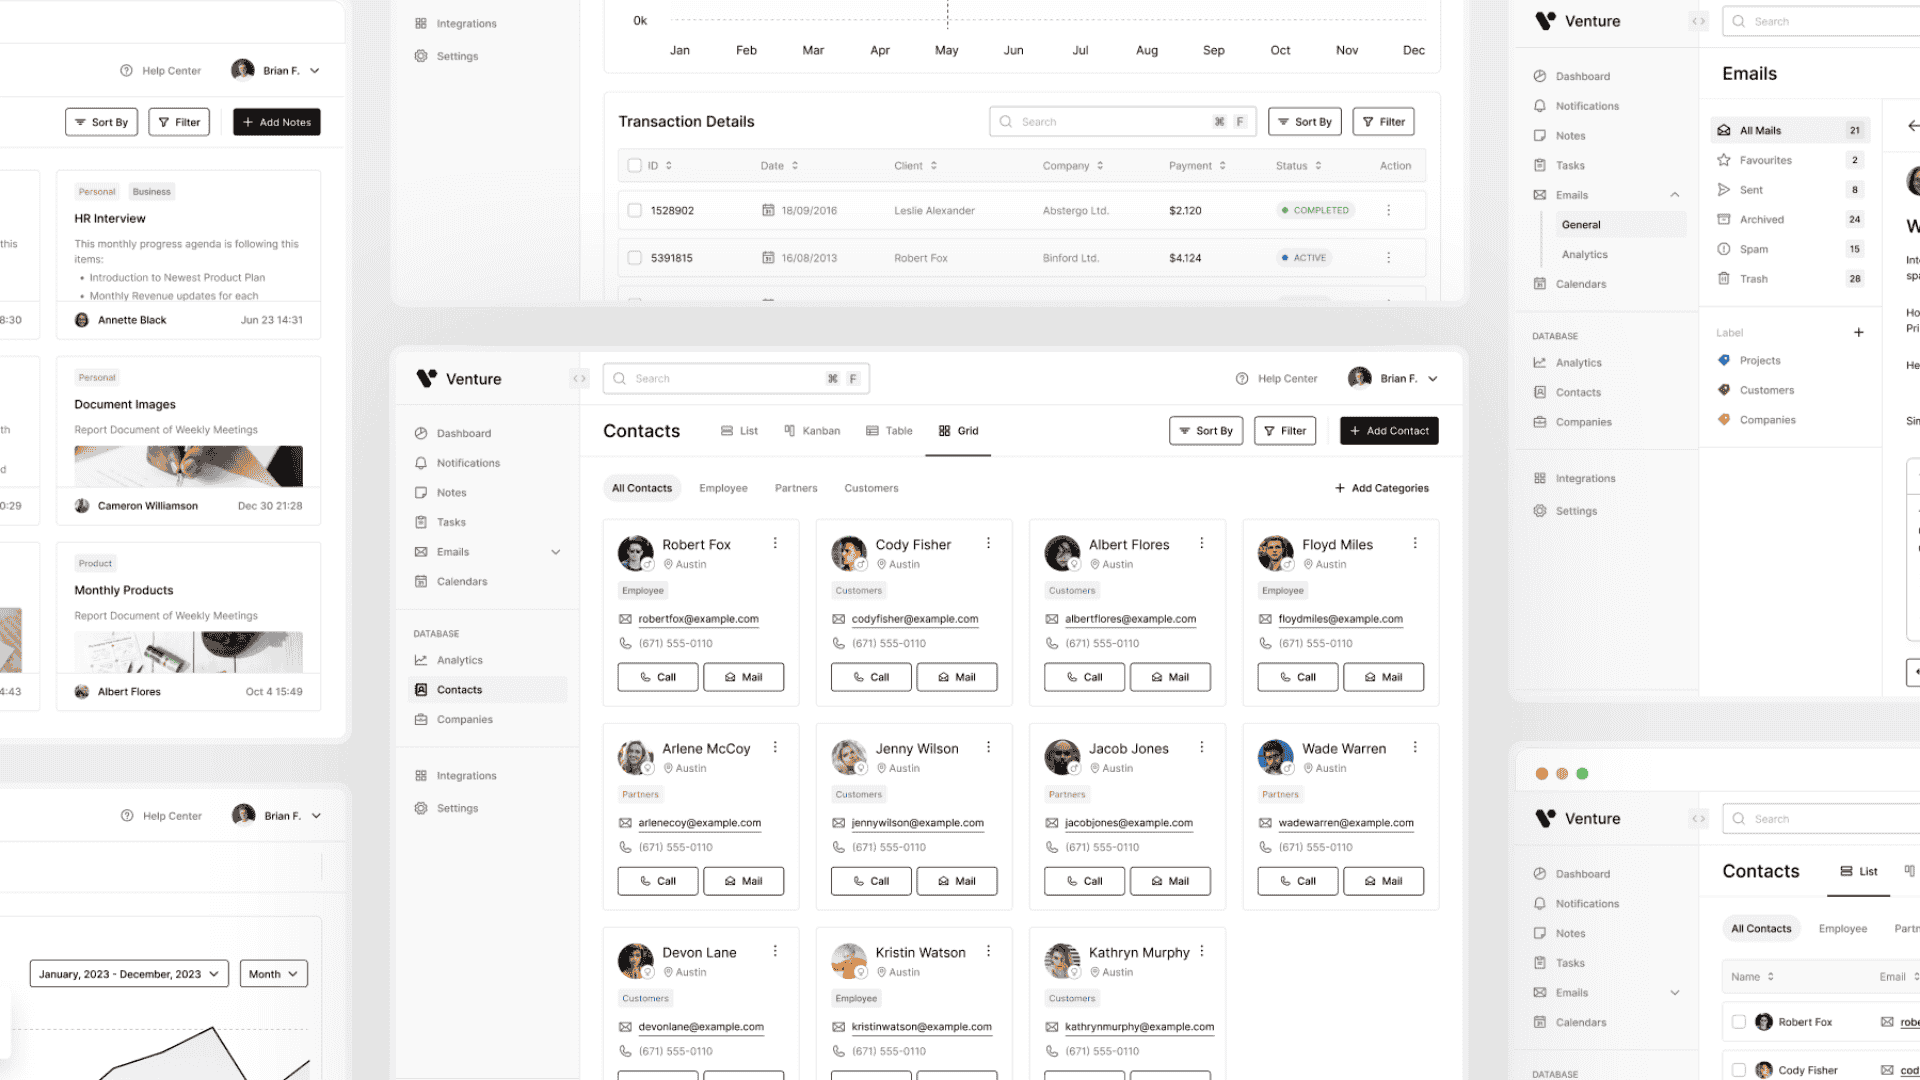Open the Month dropdown
The width and height of the screenshot is (1920, 1080).
273,973
